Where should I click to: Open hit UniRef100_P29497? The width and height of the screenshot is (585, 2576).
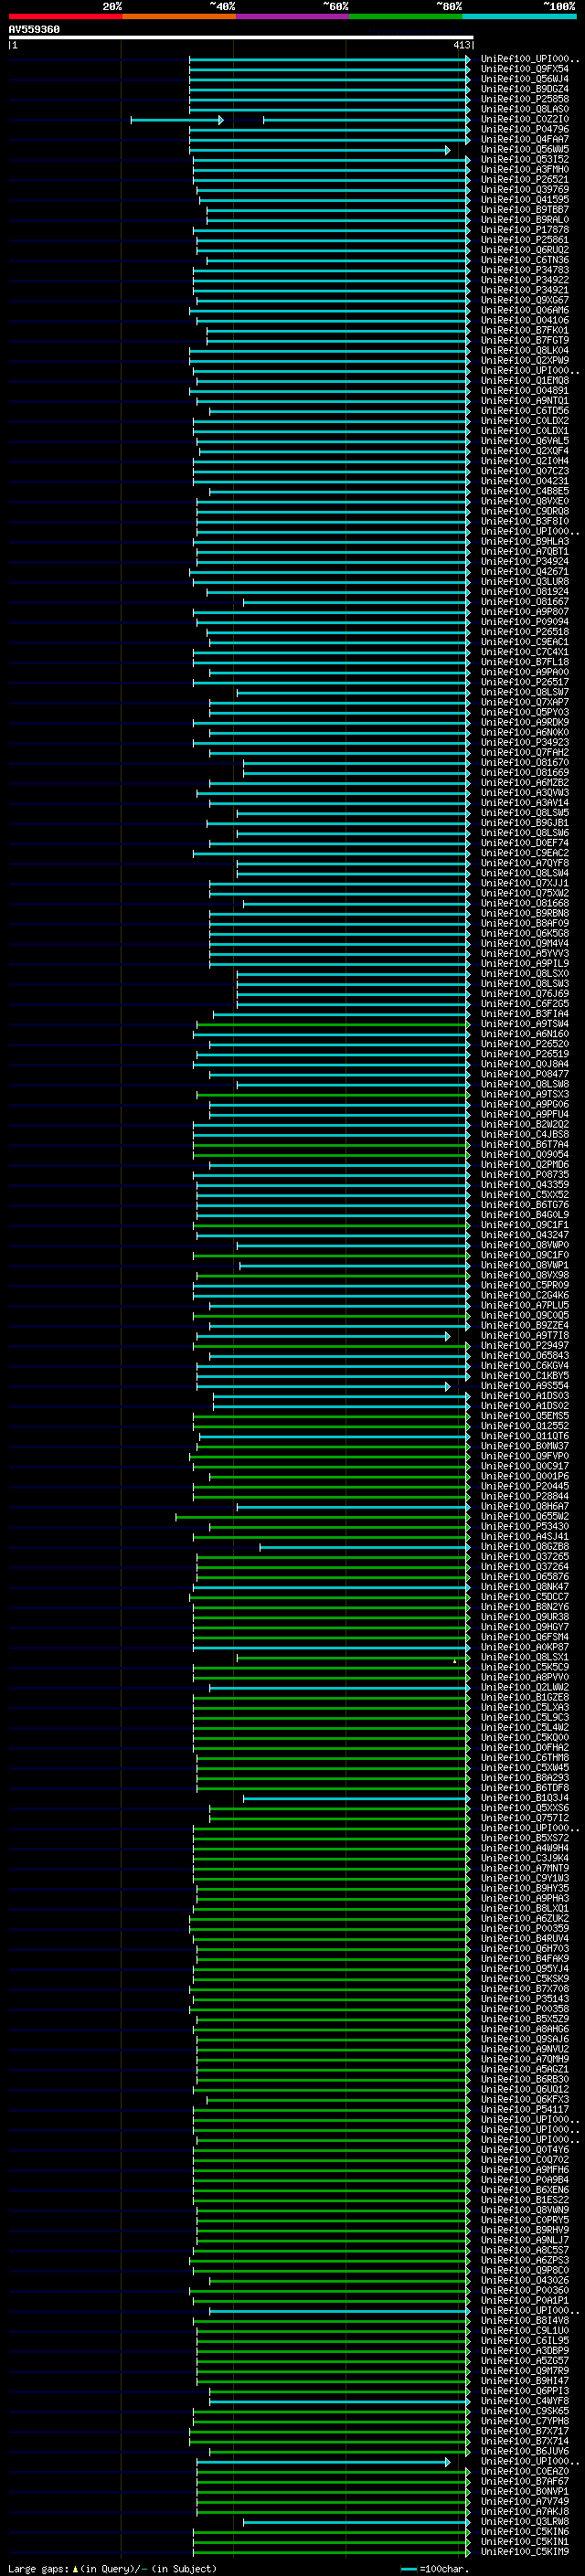pyautogui.click(x=525, y=1346)
